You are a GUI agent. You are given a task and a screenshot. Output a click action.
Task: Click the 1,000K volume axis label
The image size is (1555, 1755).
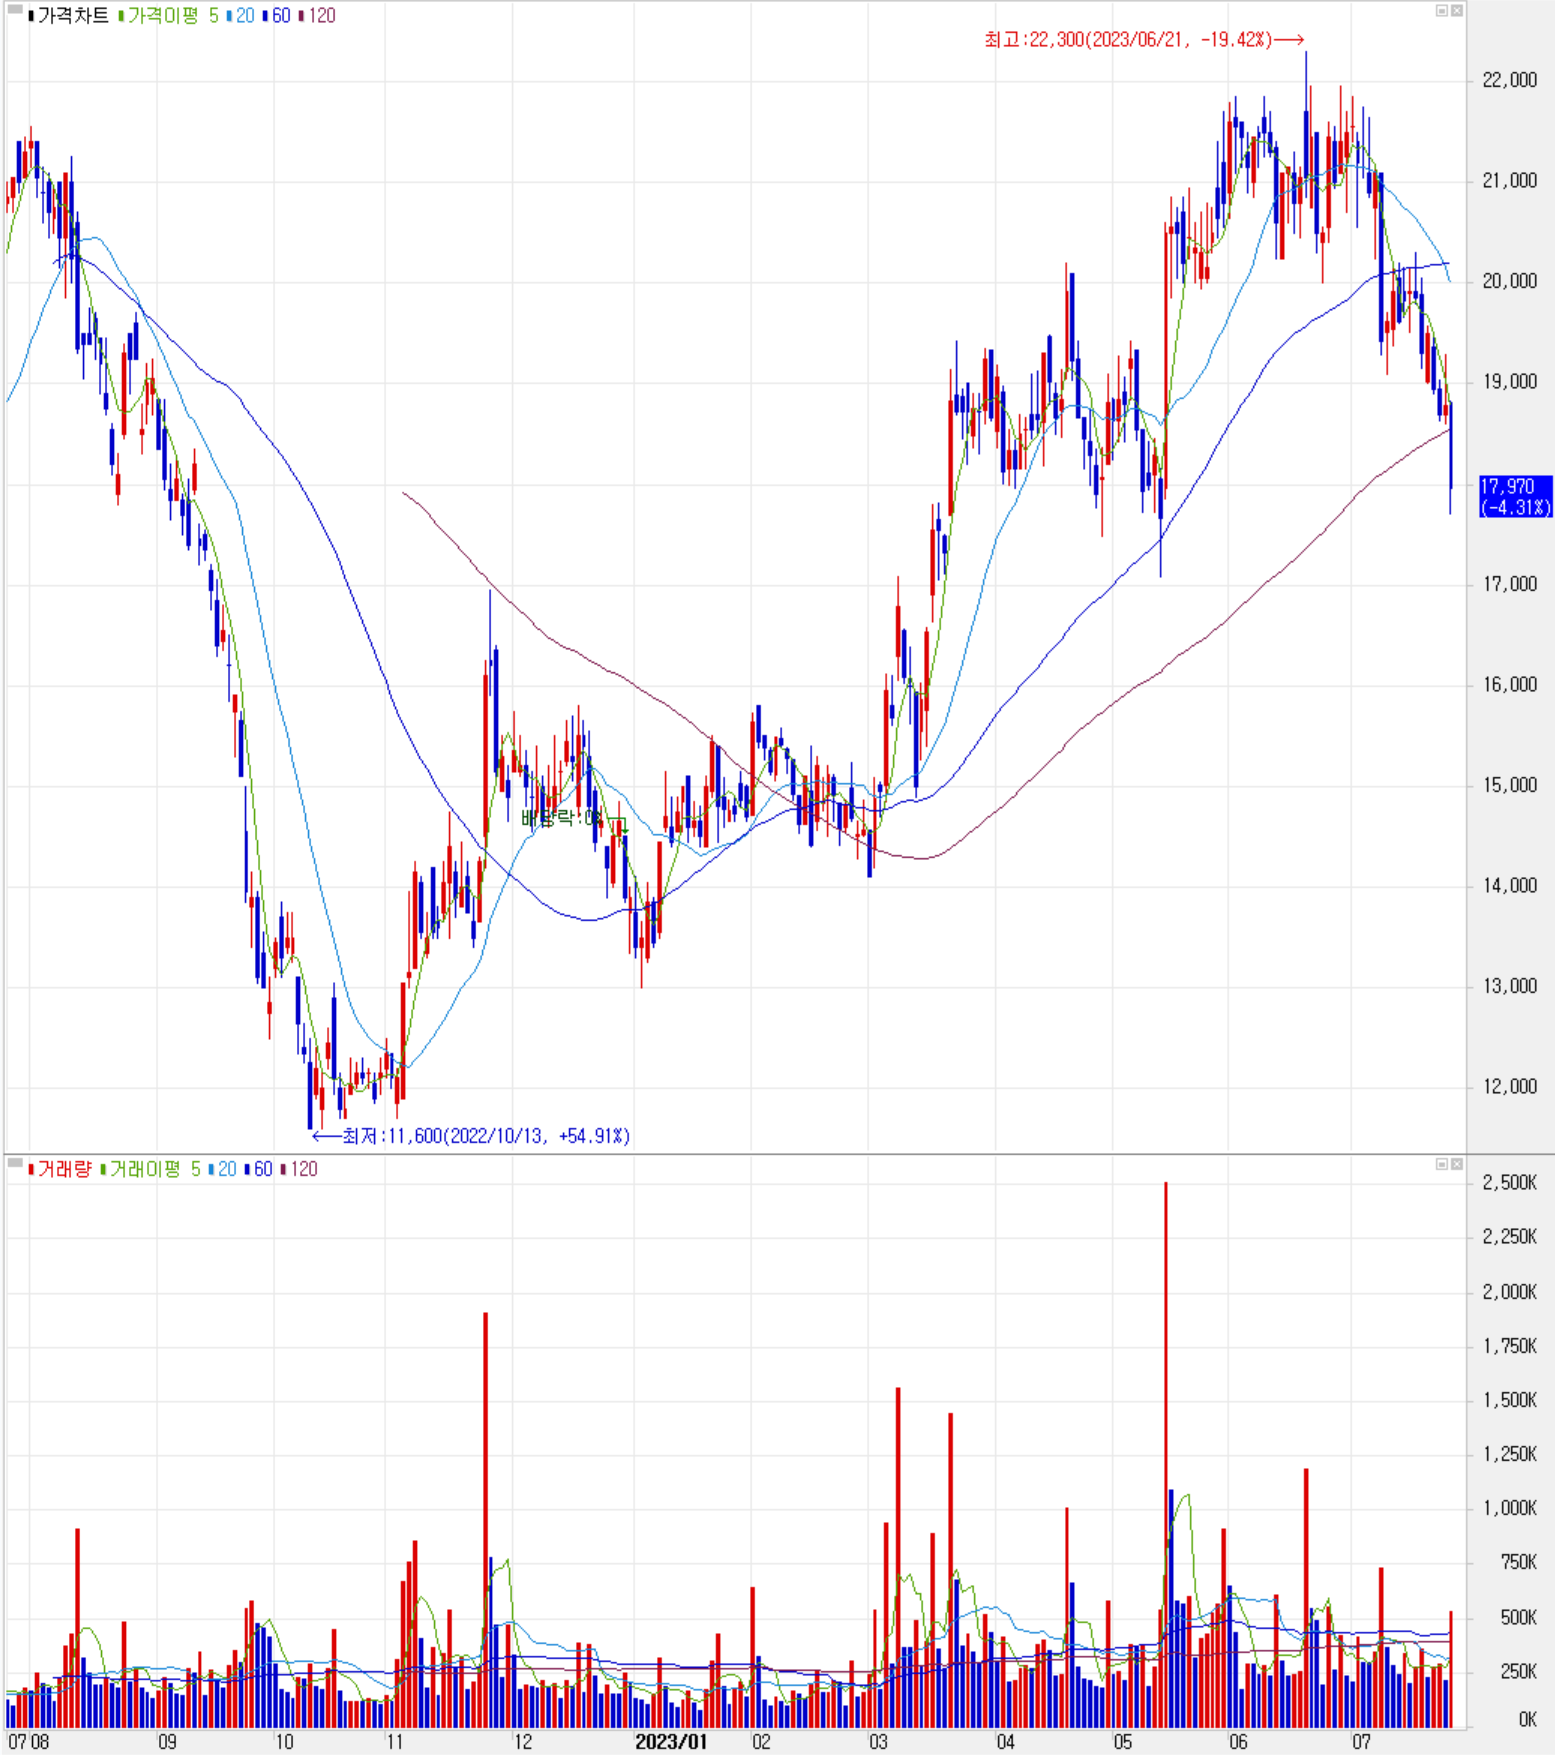click(1509, 1508)
